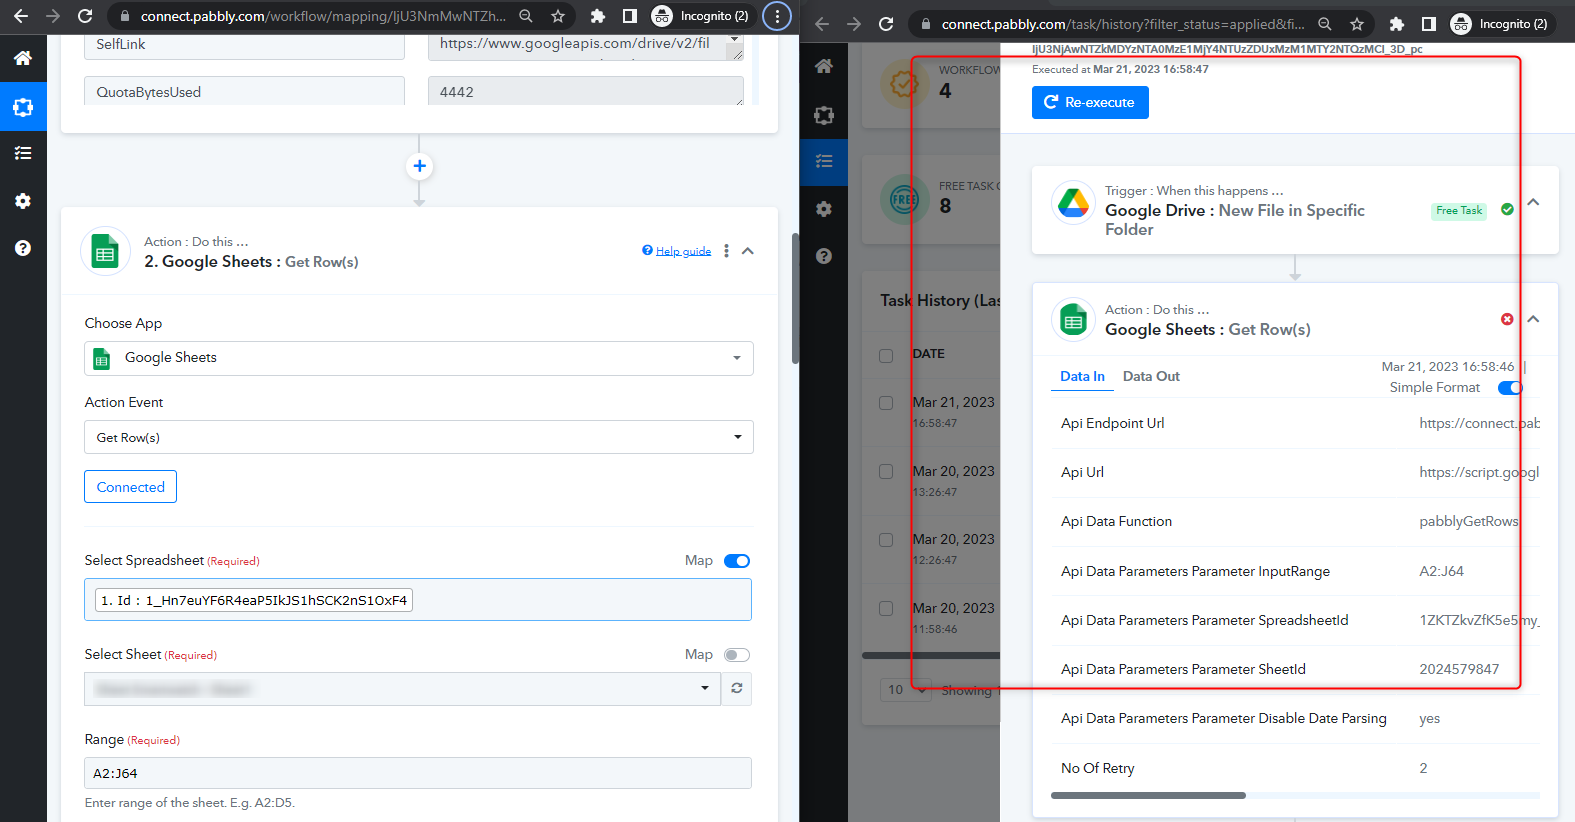The image size is (1575, 822).
Task: Click the Re-execute button
Action: pos(1090,102)
